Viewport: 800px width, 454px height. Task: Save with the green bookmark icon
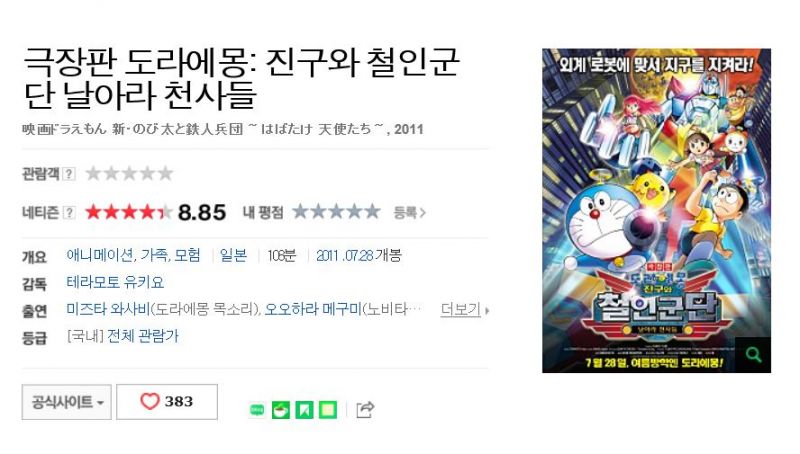tap(305, 410)
